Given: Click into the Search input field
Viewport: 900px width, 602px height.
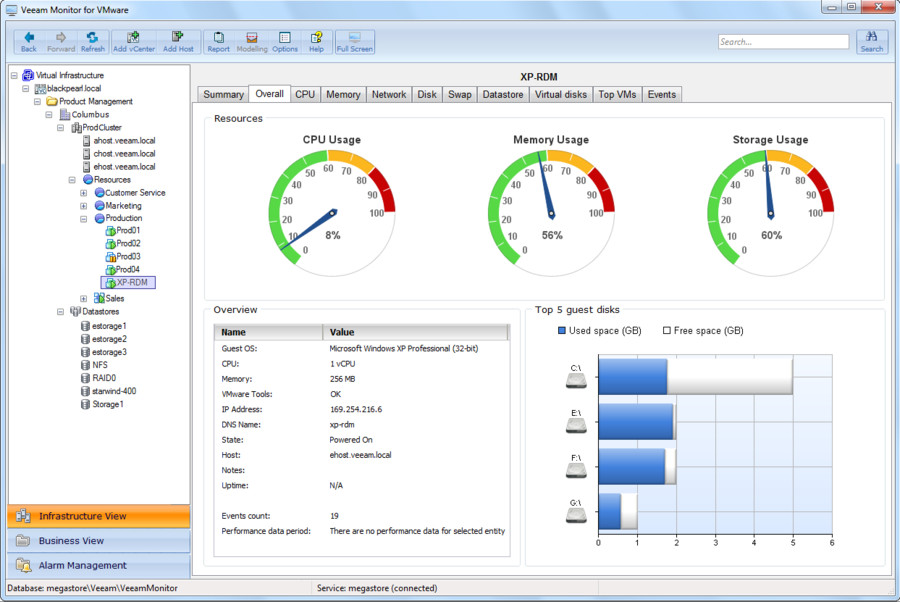Looking at the screenshot, I should tap(783, 42).
